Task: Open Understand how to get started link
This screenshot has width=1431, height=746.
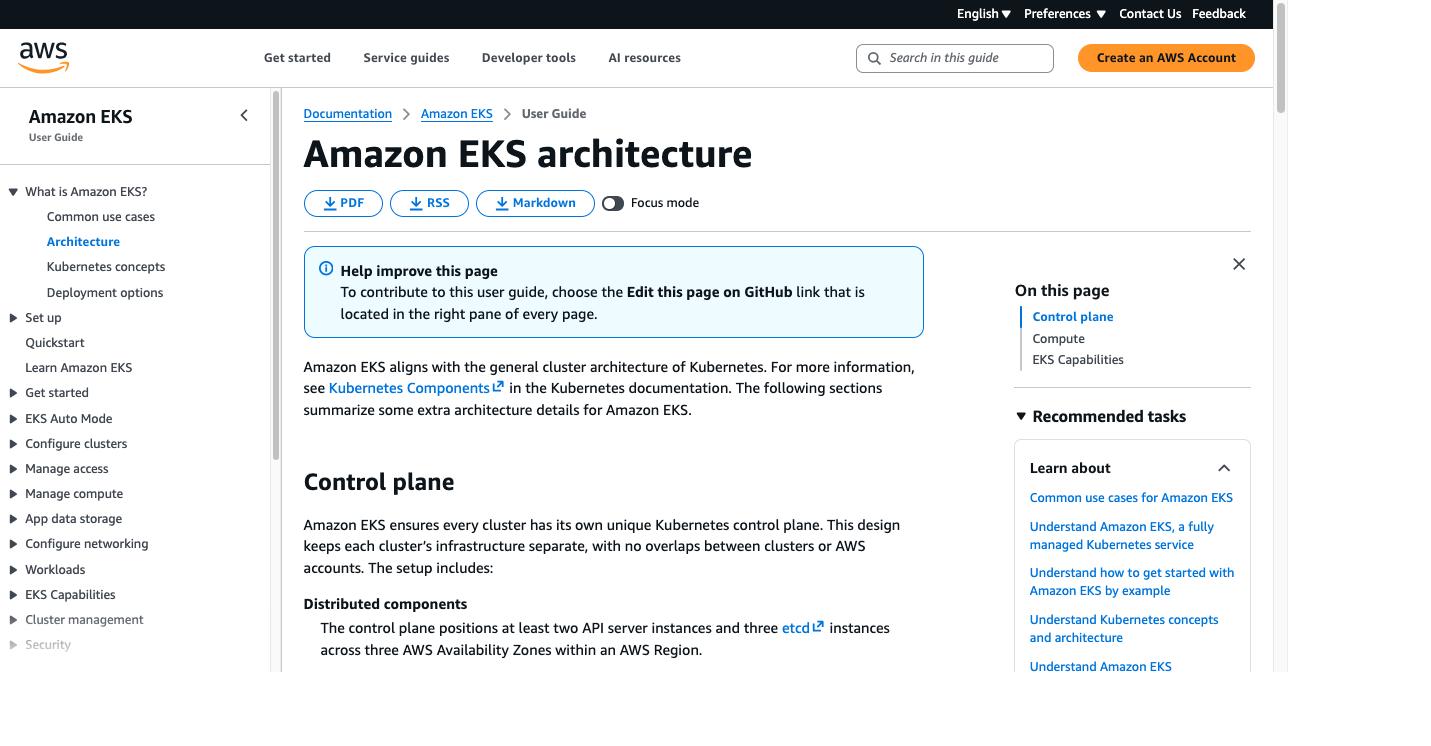Action: point(1132,582)
